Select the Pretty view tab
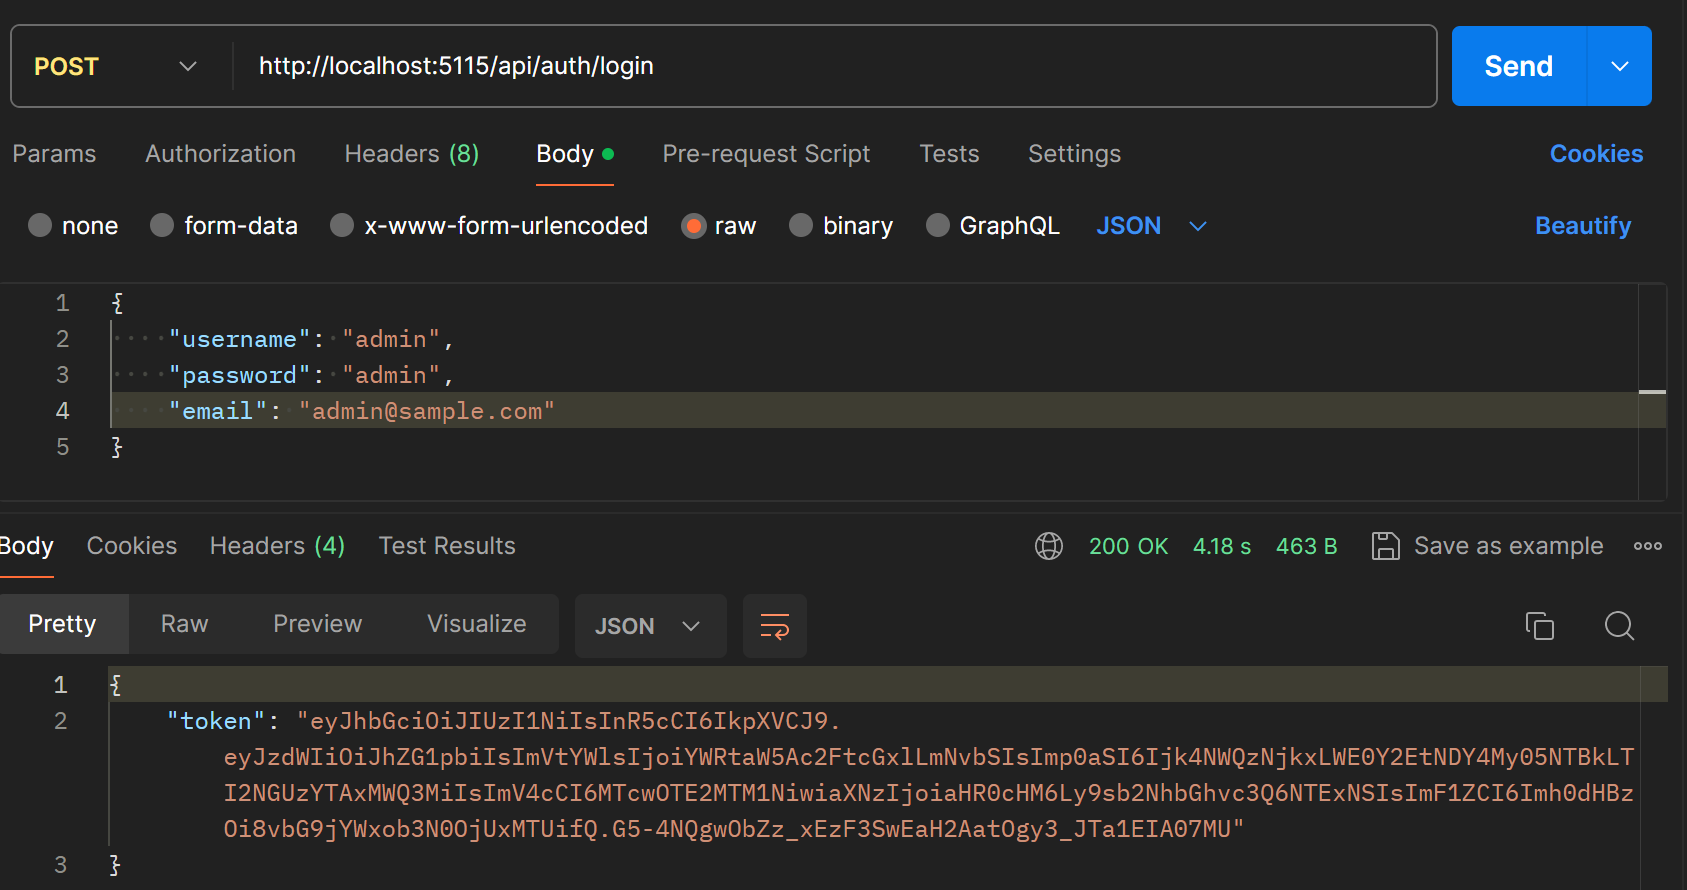 tap(63, 624)
